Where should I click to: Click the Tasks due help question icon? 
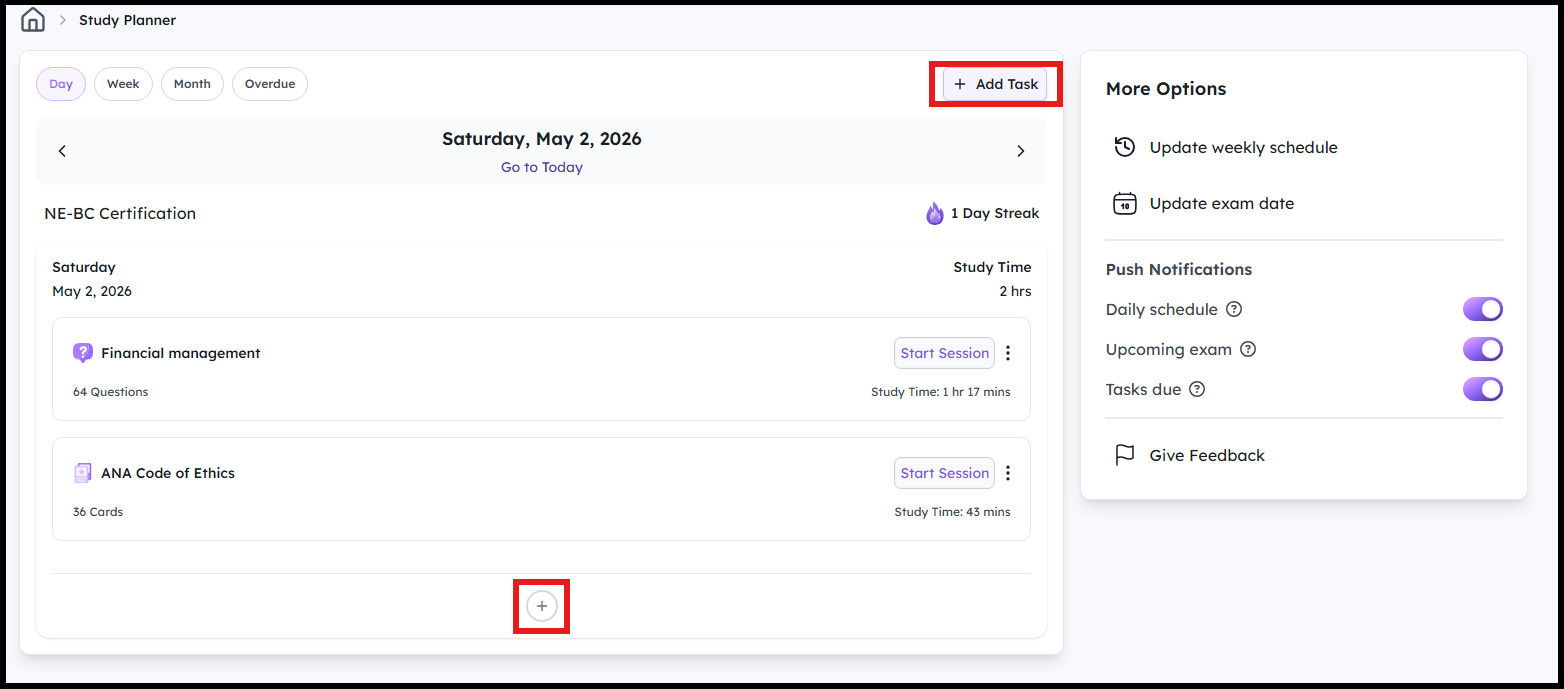coord(1197,389)
